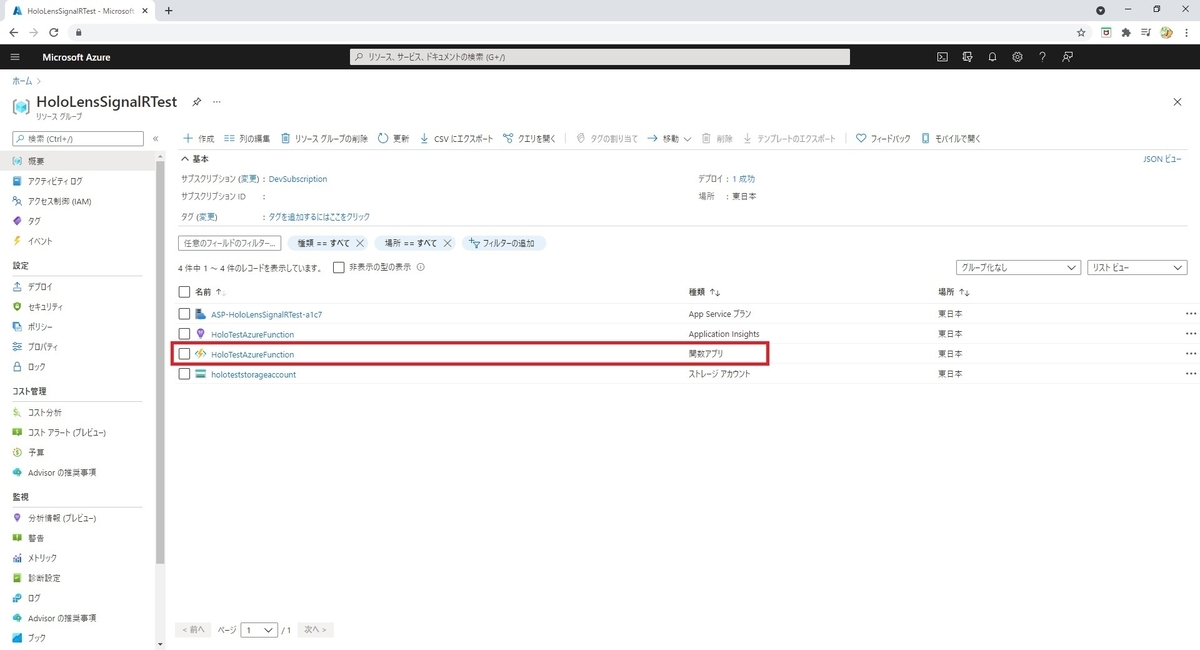Toggle the select-all checkbox in header
This screenshot has width=1200, height=650.
coord(184,292)
